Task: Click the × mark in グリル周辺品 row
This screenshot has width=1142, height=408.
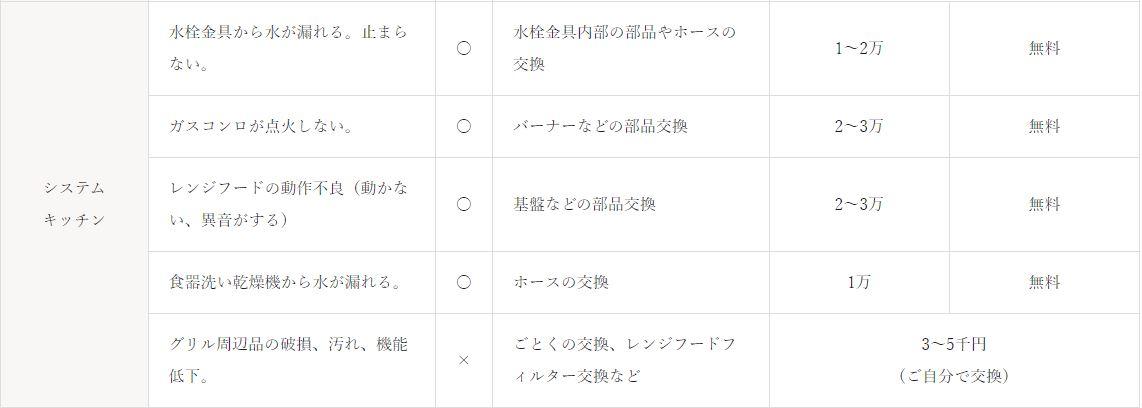Action: (463, 360)
